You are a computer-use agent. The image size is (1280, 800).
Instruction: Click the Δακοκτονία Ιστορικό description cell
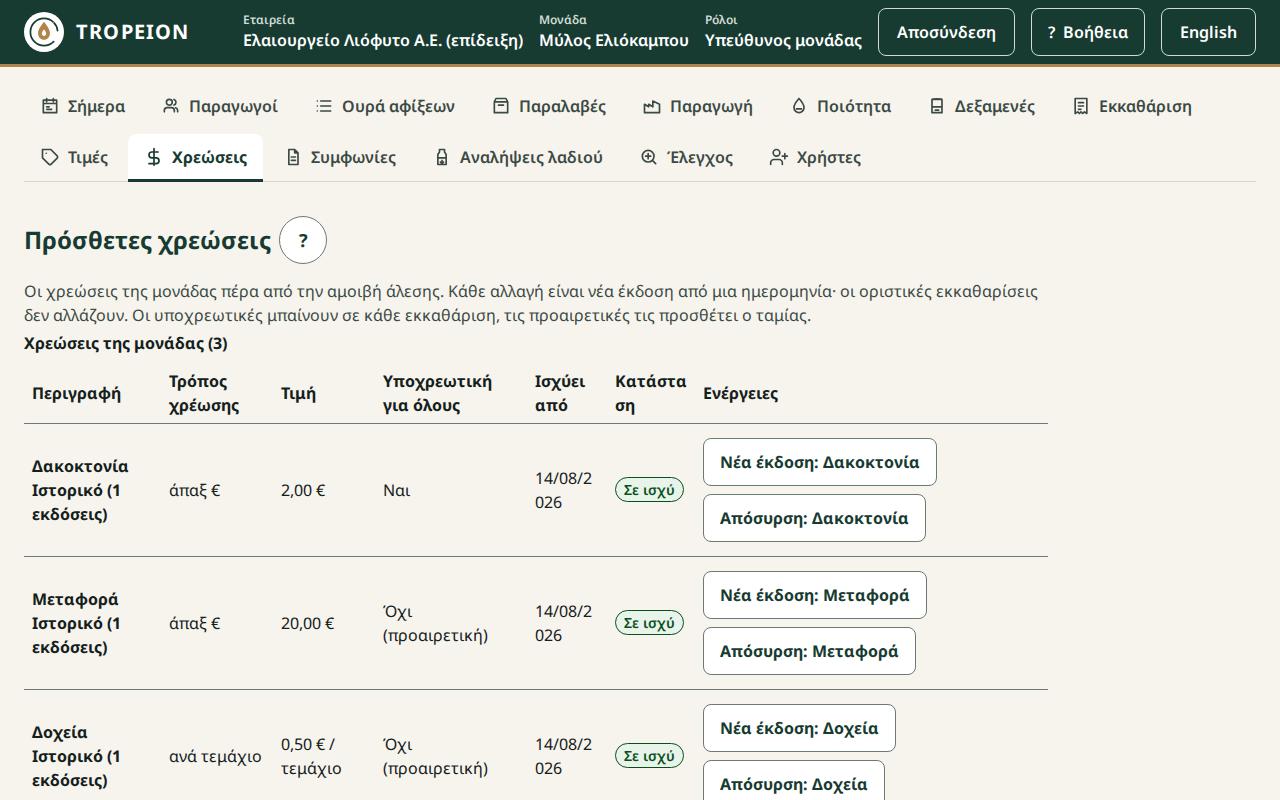[92, 490]
